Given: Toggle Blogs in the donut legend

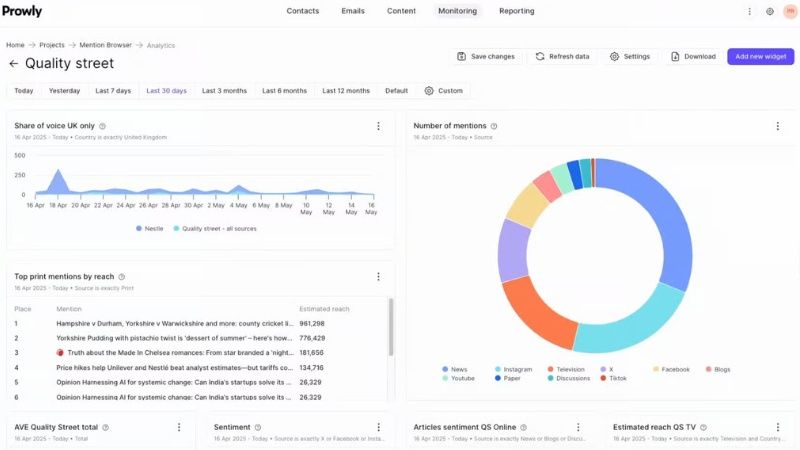Looking at the screenshot, I should [x=718, y=369].
